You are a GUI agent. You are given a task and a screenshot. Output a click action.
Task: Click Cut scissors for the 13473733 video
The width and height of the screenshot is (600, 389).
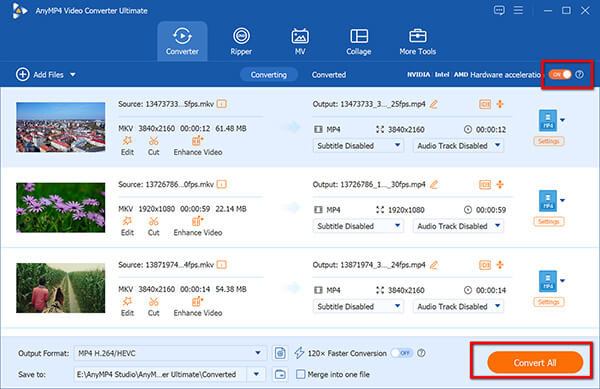(153, 145)
